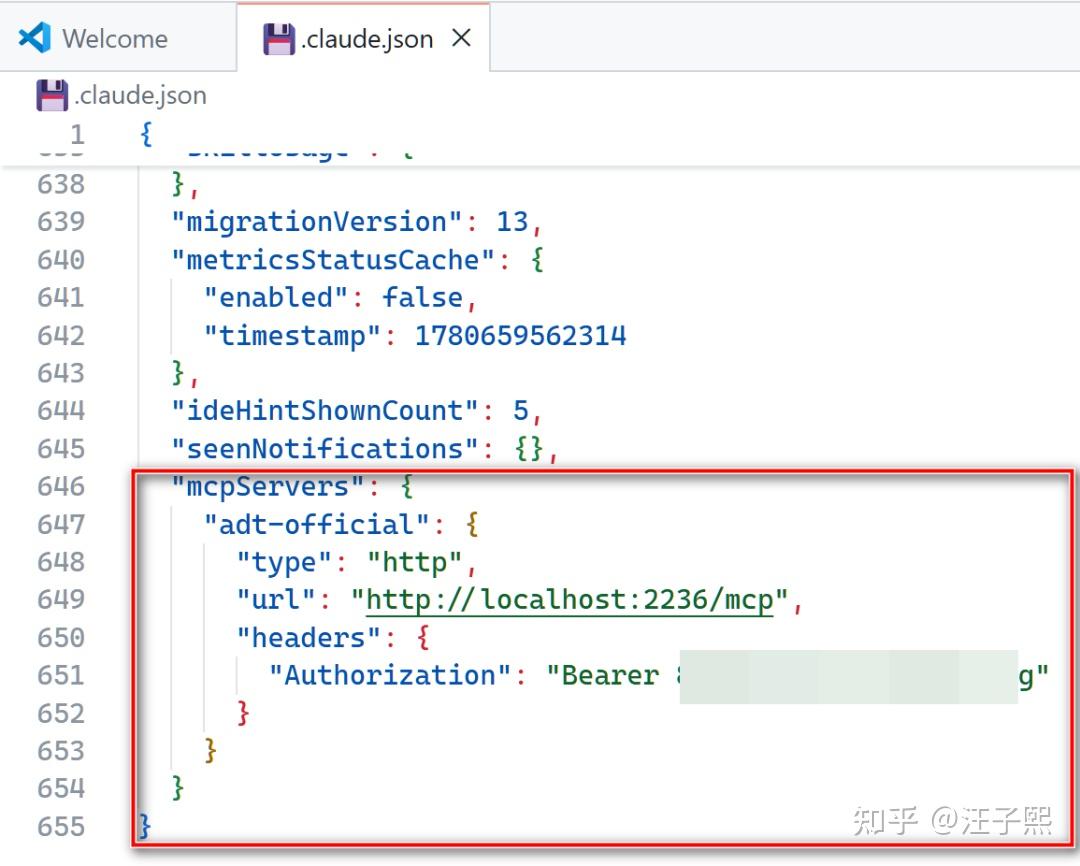Click the "seenNotifications" key

tap(325, 449)
